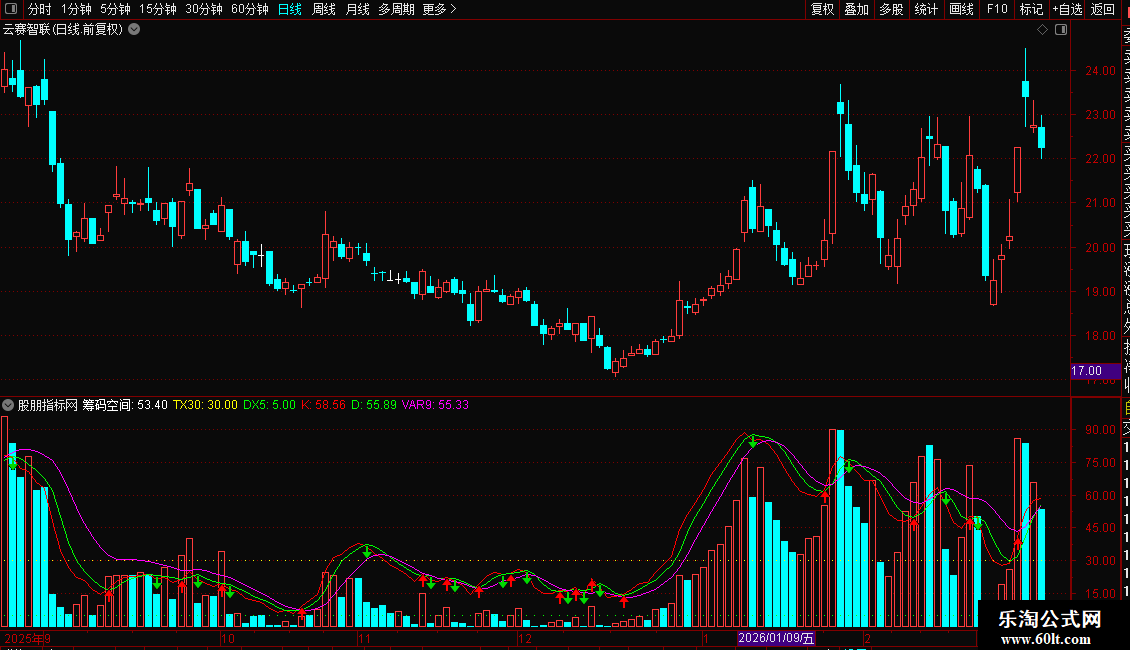Click the 19.00 price axis label
This screenshot has width=1130, height=650.
point(1100,292)
